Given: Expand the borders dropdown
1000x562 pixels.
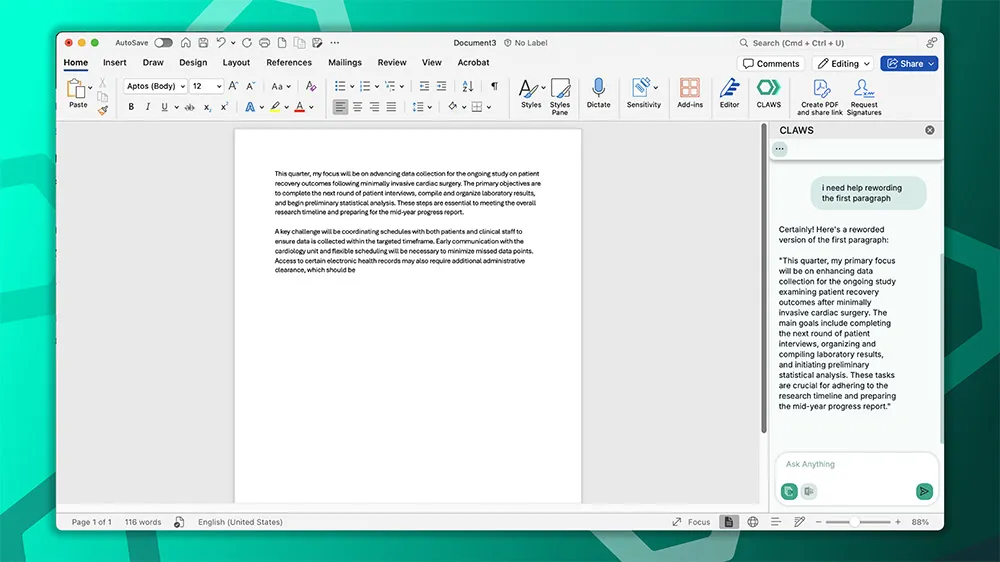Looking at the screenshot, I should click(x=489, y=107).
